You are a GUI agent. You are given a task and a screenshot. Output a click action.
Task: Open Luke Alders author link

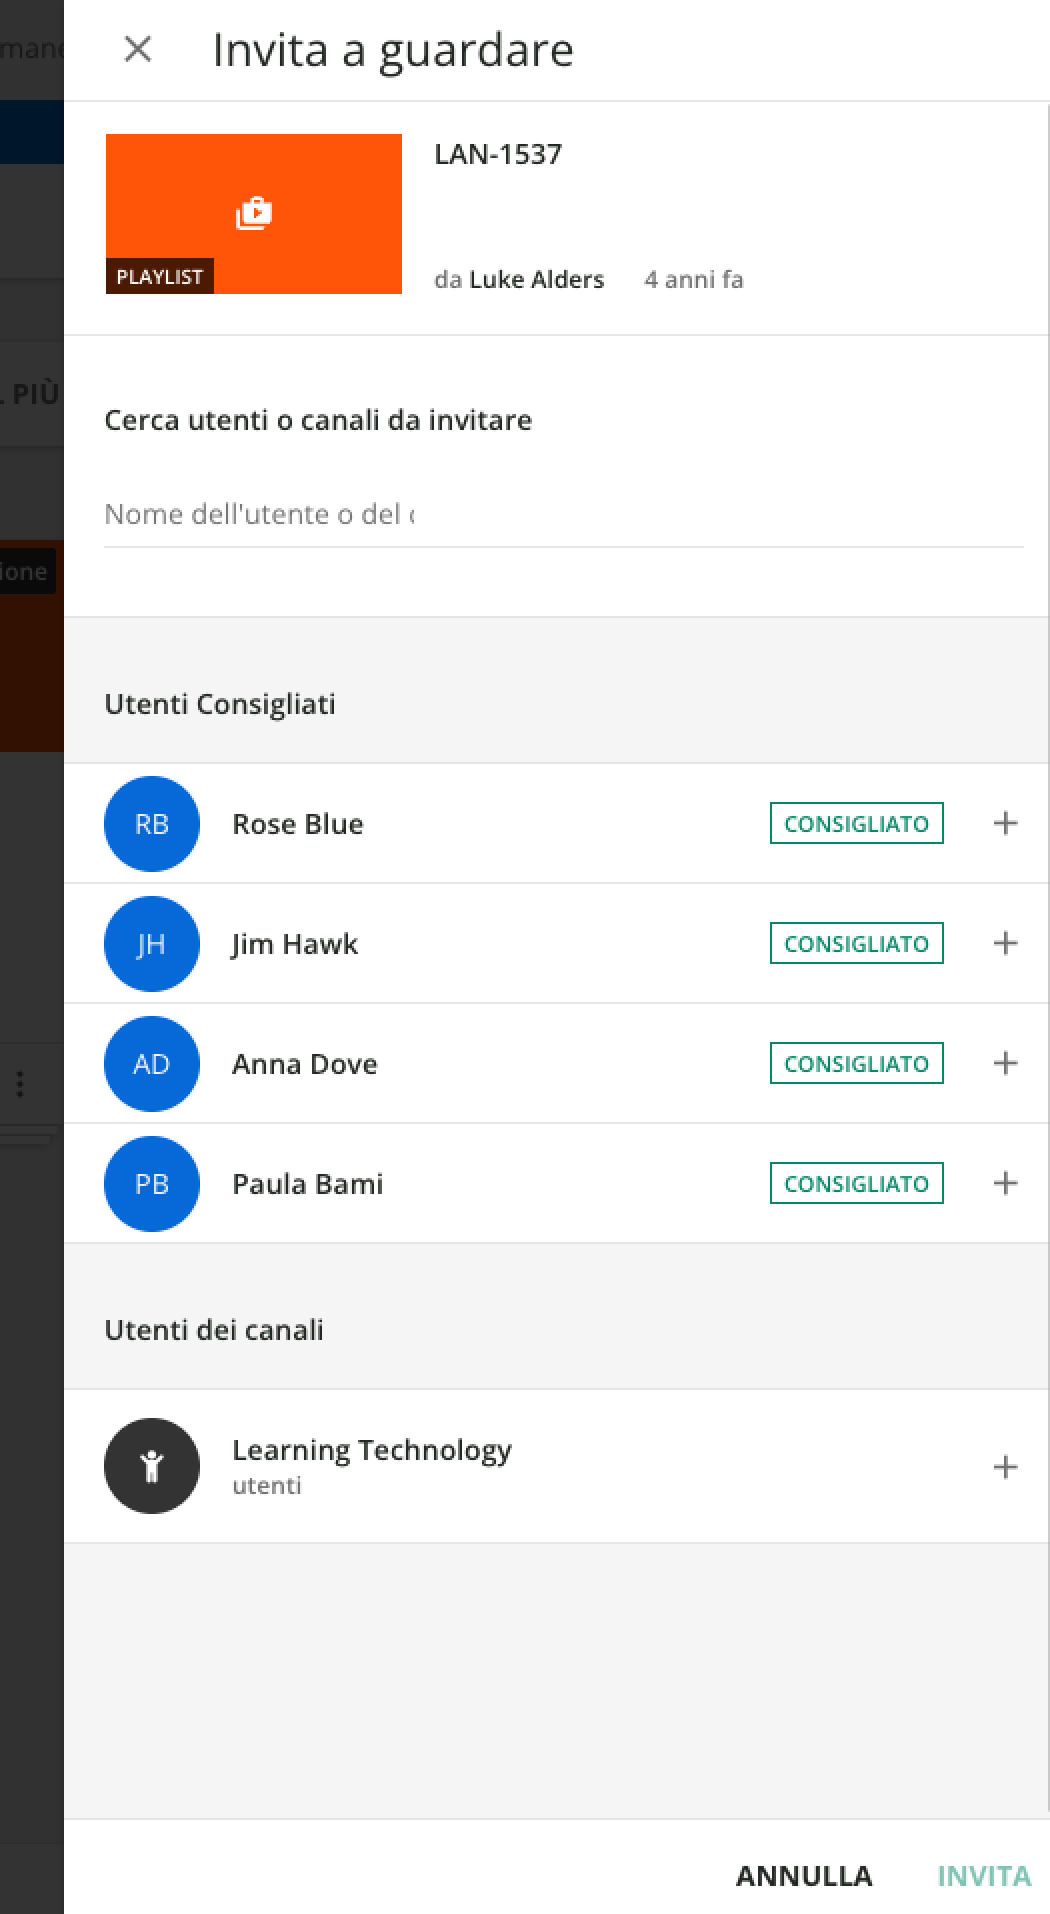[536, 280]
